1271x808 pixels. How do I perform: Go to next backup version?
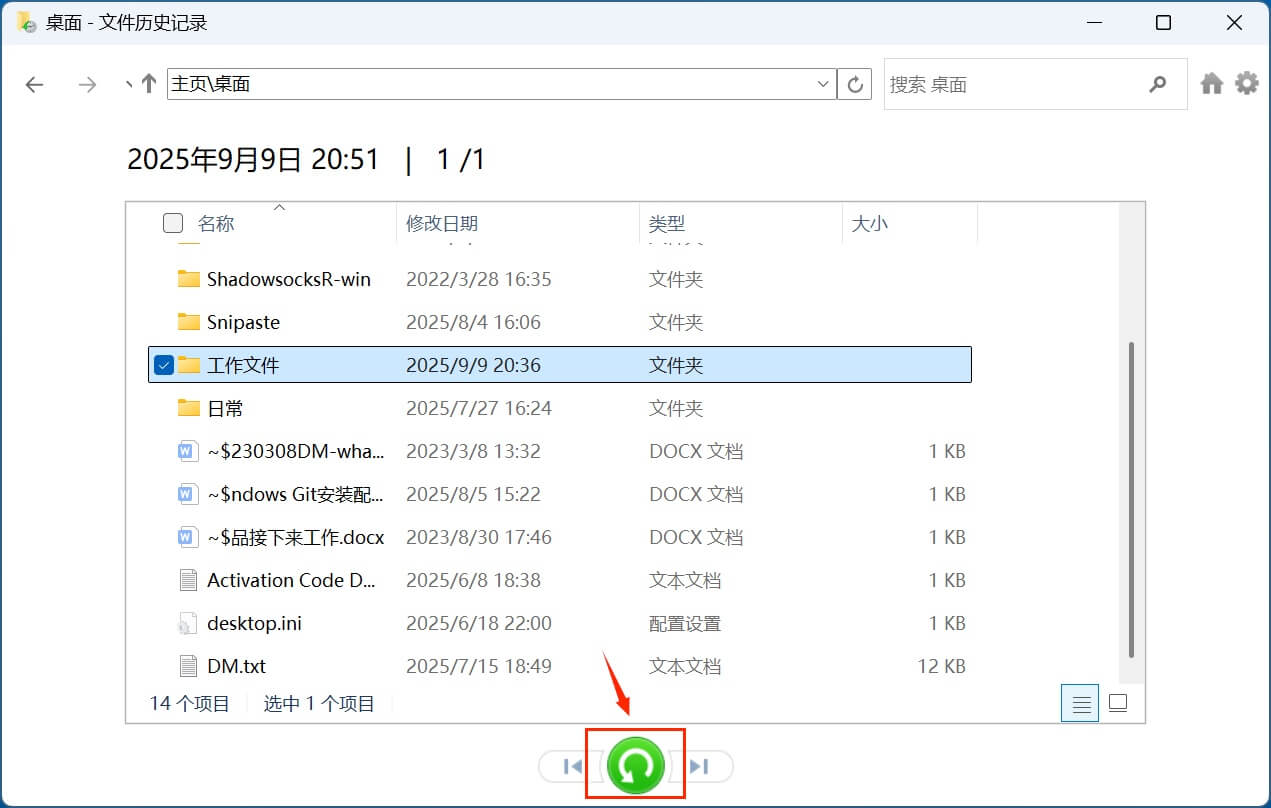(700, 767)
